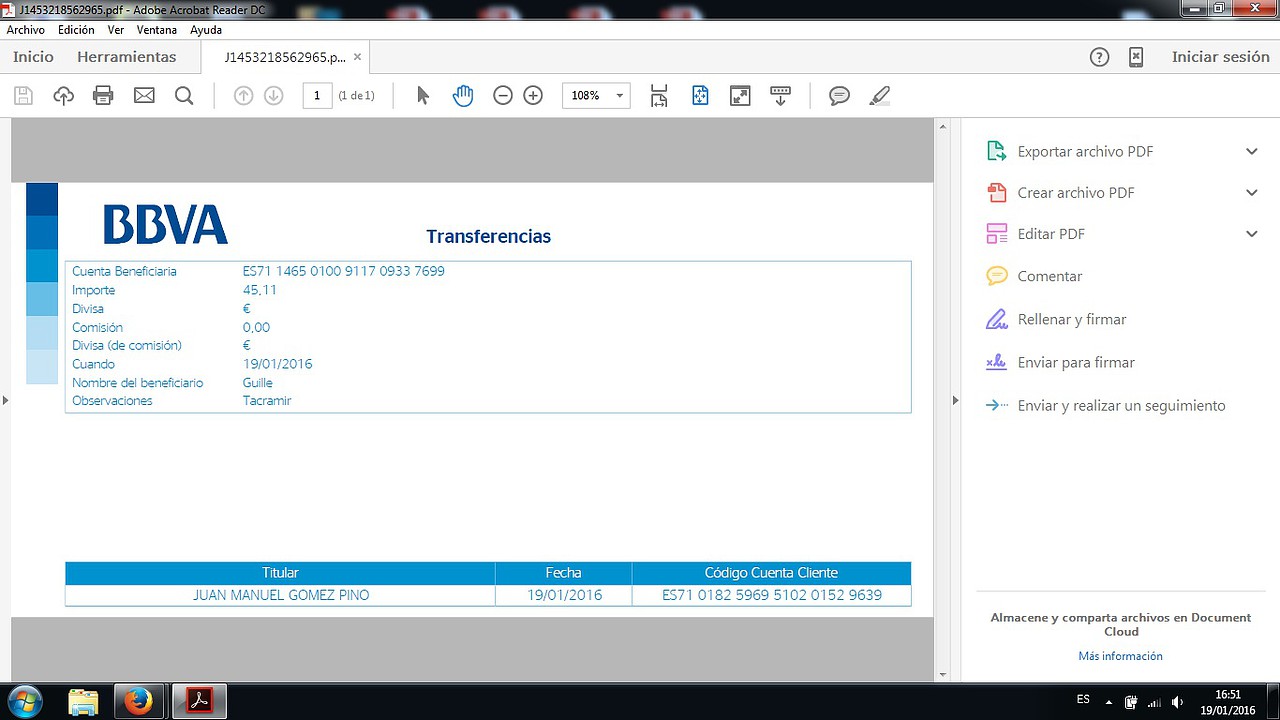
Task: Open the Edición menu
Action: point(76,30)
